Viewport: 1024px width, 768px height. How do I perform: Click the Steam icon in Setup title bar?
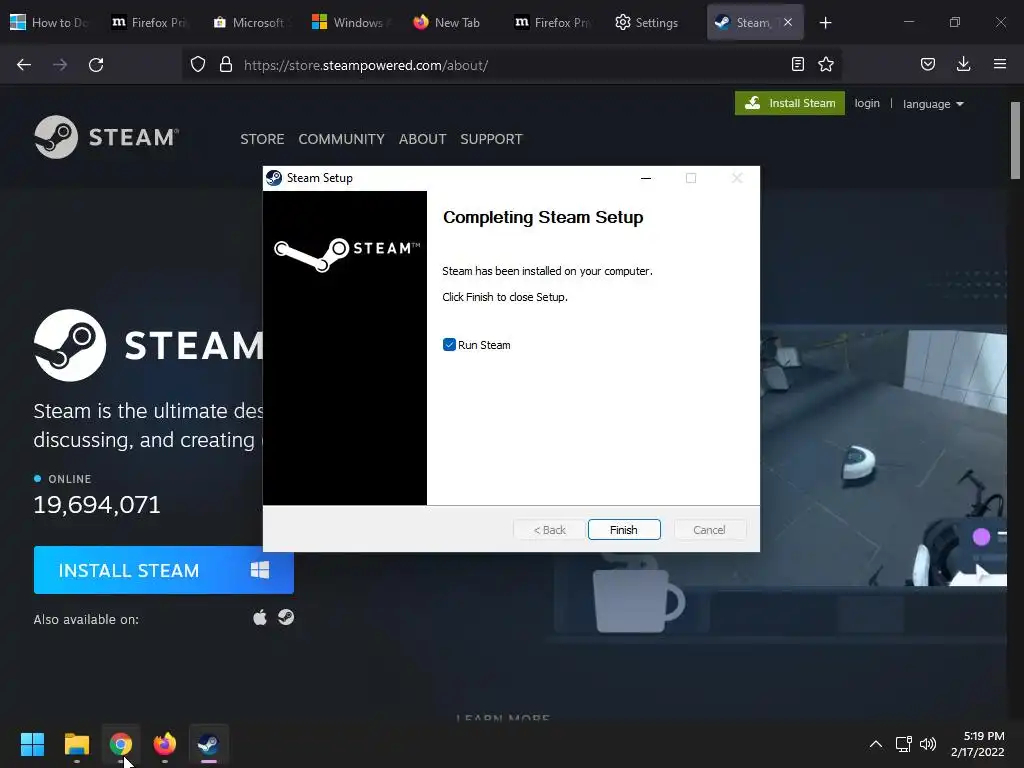click(274, 178)
